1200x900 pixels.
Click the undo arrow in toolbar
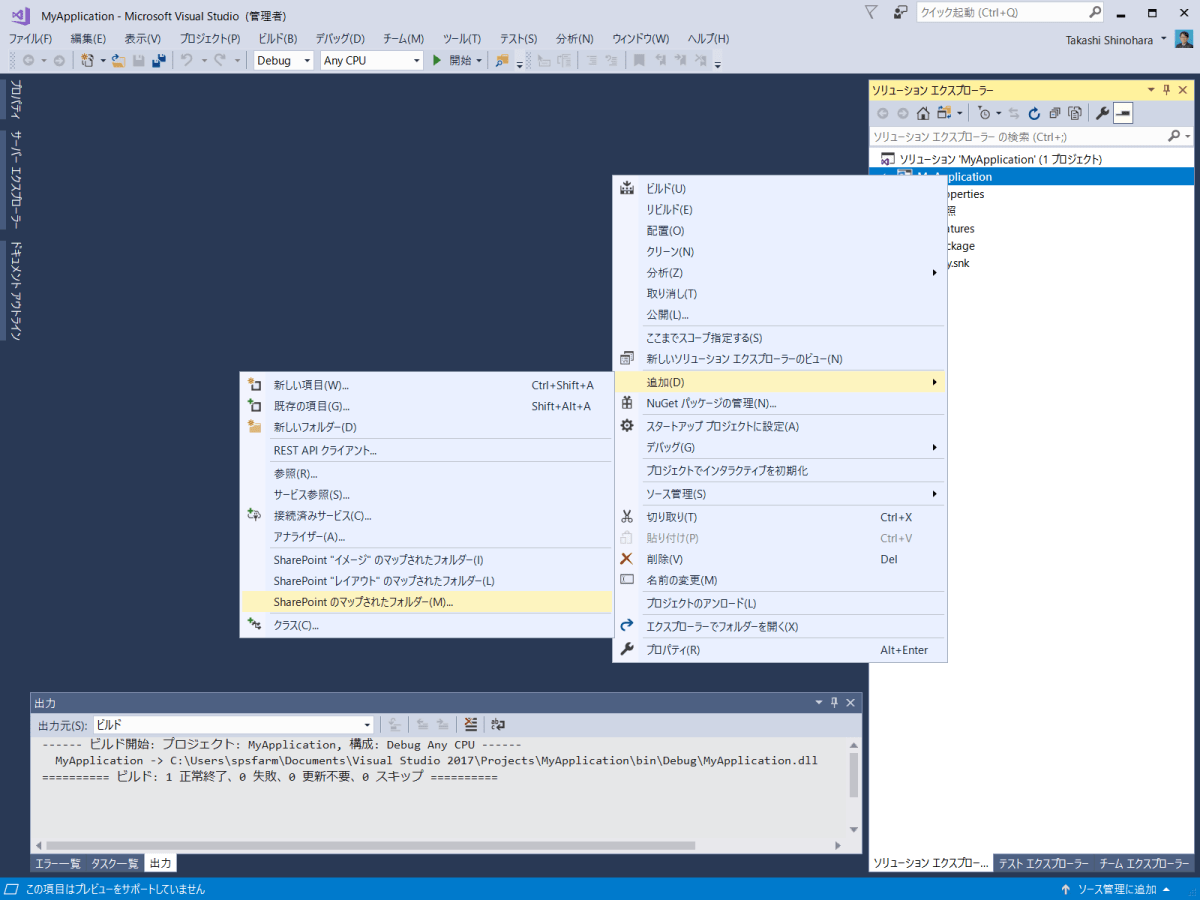(x=186, y=60)
